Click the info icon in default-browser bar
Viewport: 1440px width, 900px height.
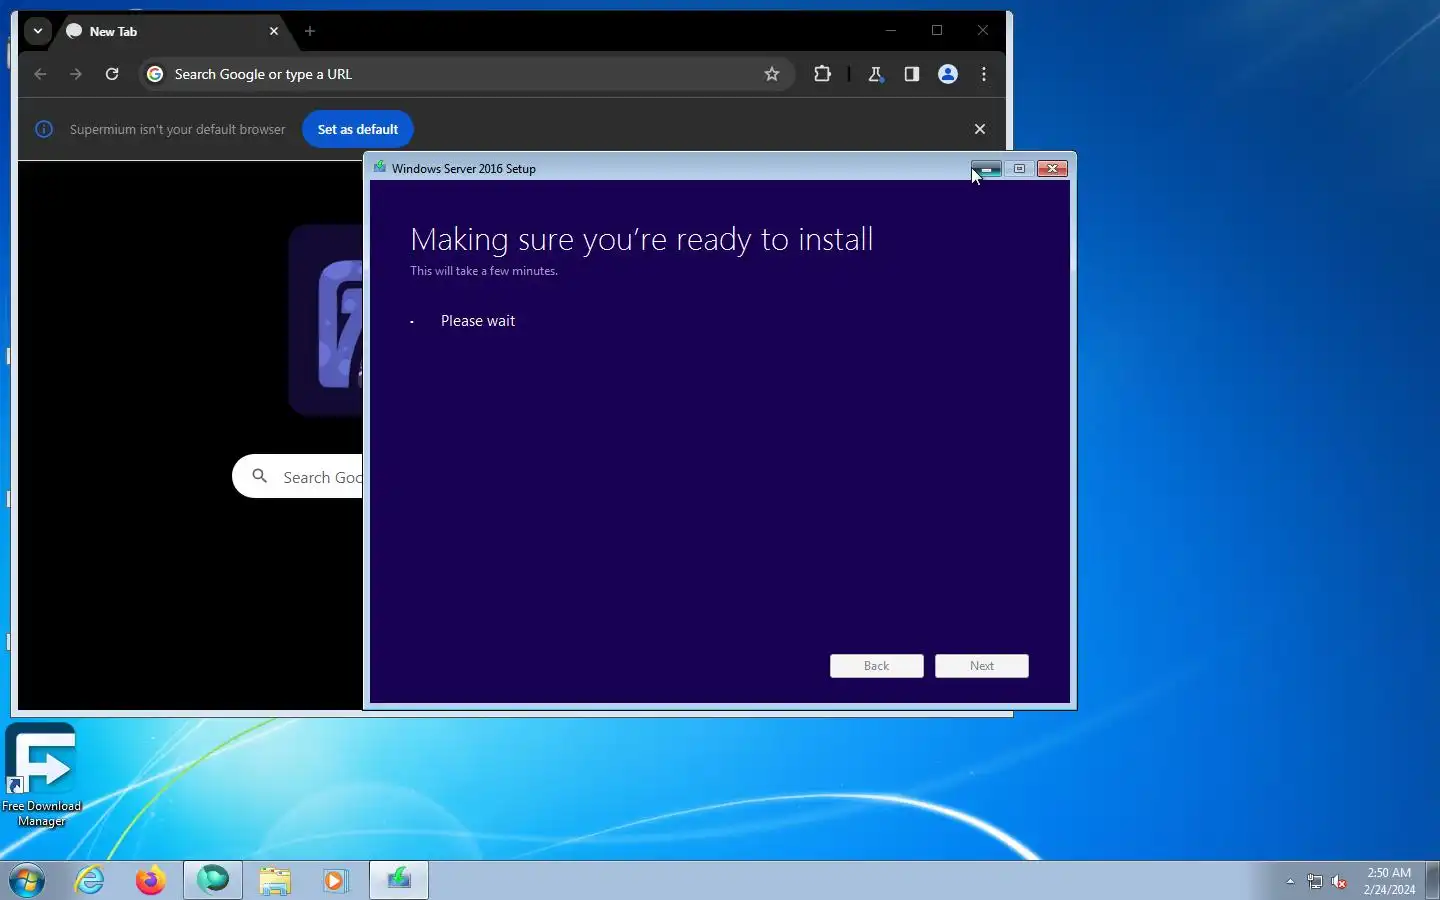click(x=44, y=129)
